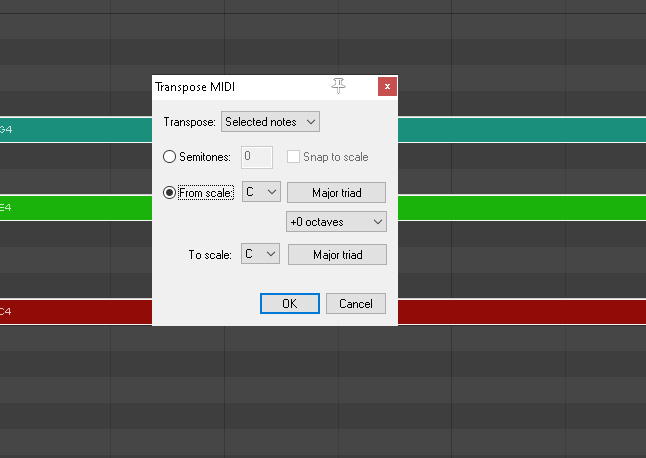Open the +0 octaves dropdown
Screen dimensions: 646x458
(336, 222)
